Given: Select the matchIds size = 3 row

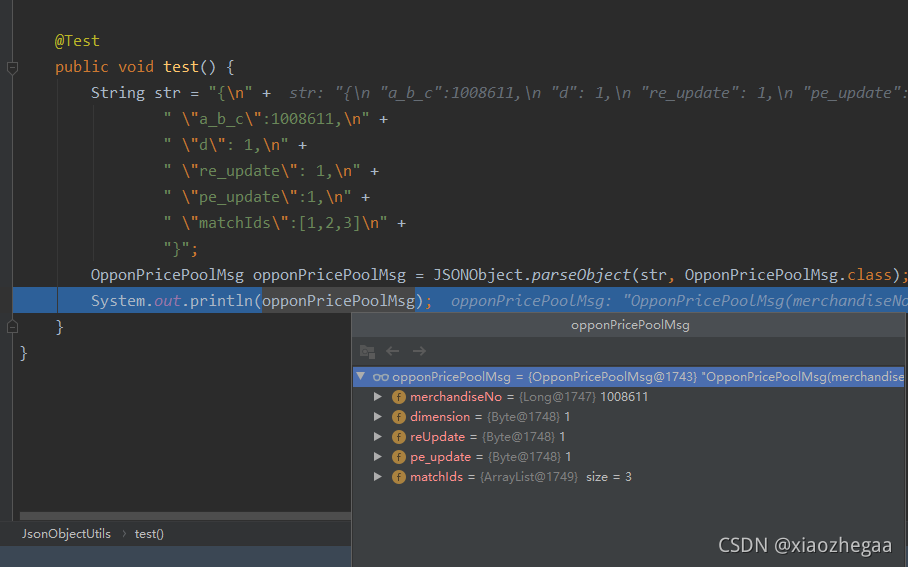Looking at the screenshot, I should pyautogui.click(x=628, y=477).
